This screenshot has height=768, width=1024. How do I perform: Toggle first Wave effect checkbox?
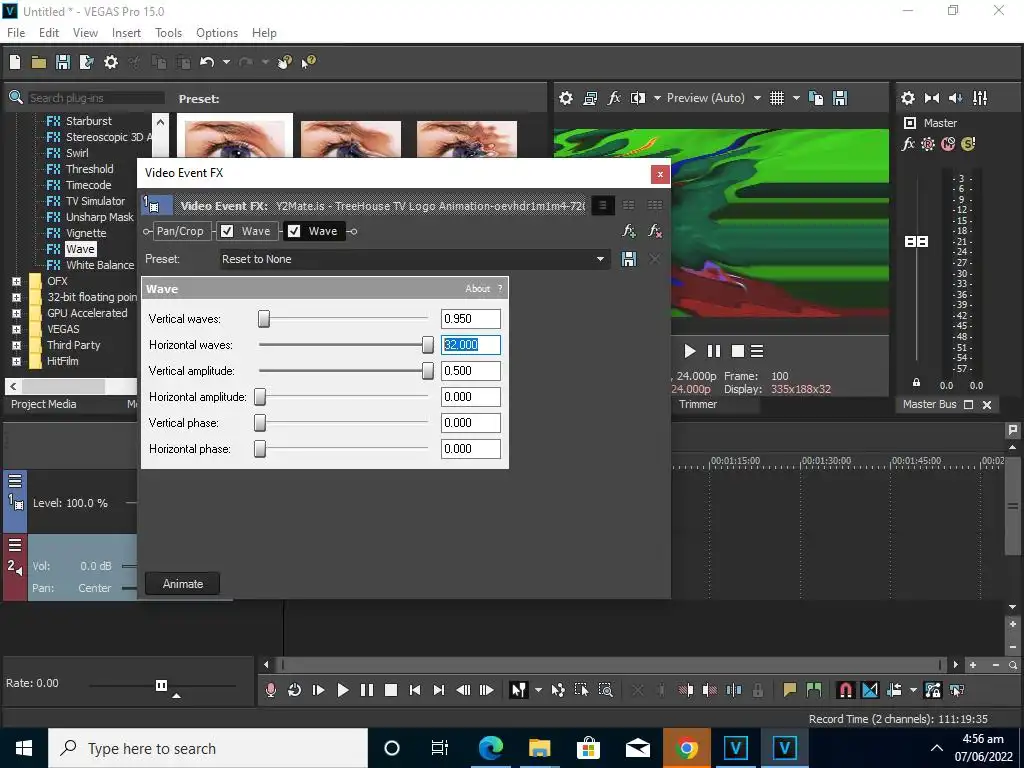227,231
